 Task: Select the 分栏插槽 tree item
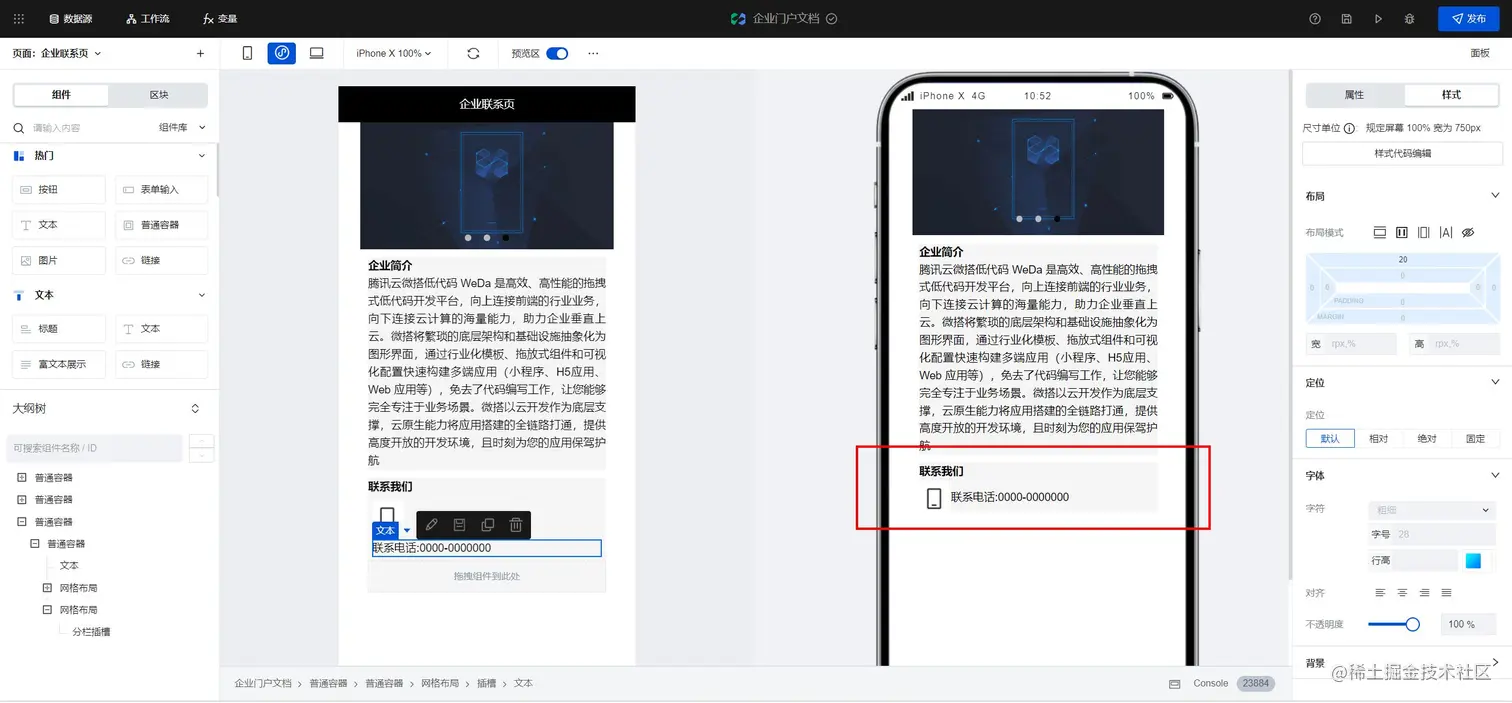(x=91, y=632)
